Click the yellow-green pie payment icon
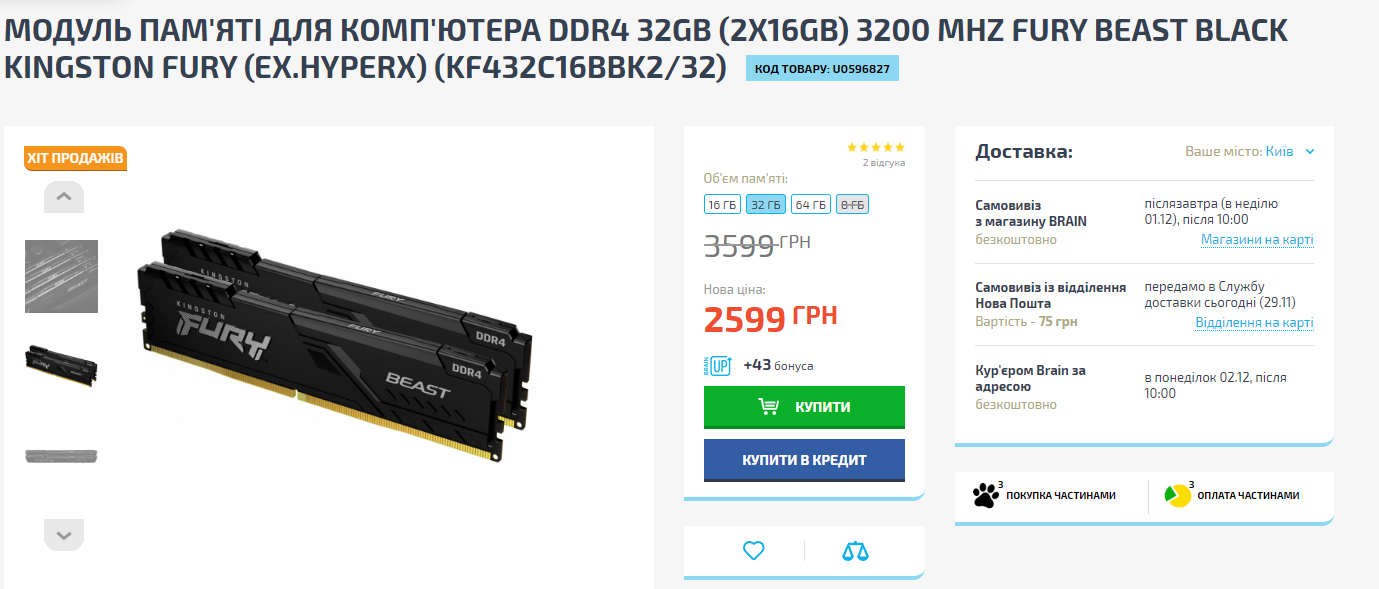Image resolution: width=1379 pixels, height=589 pixels. [x=1177, y=495]
